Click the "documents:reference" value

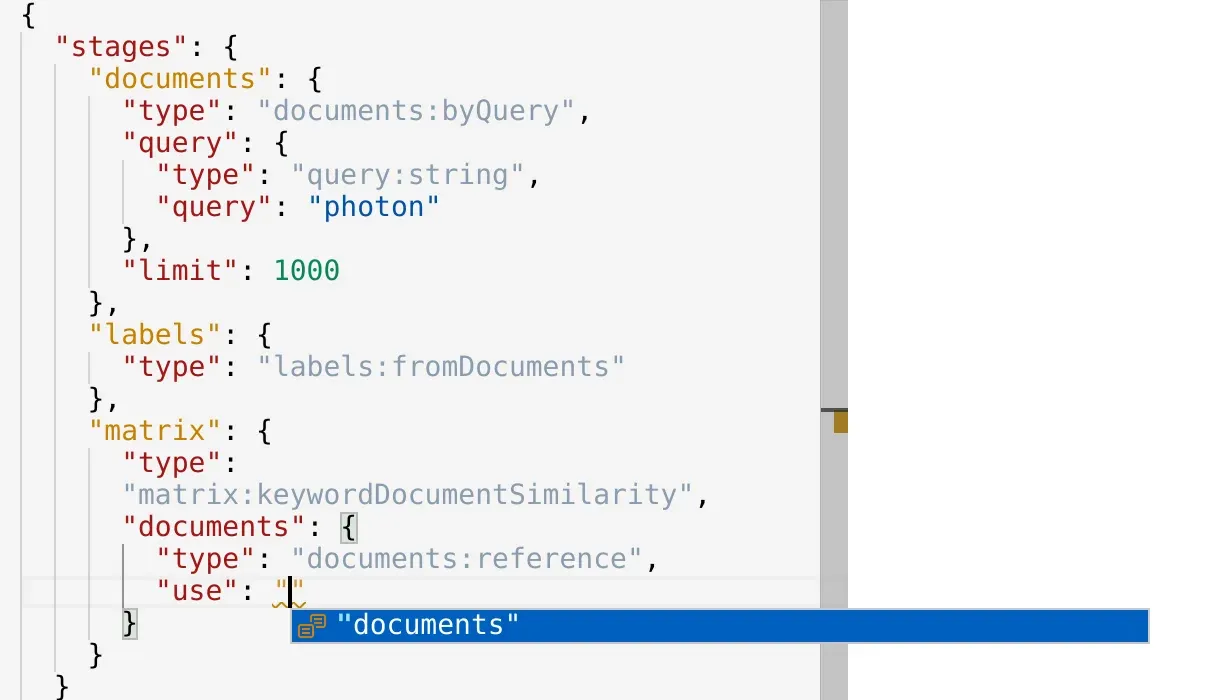click(466, 558)
